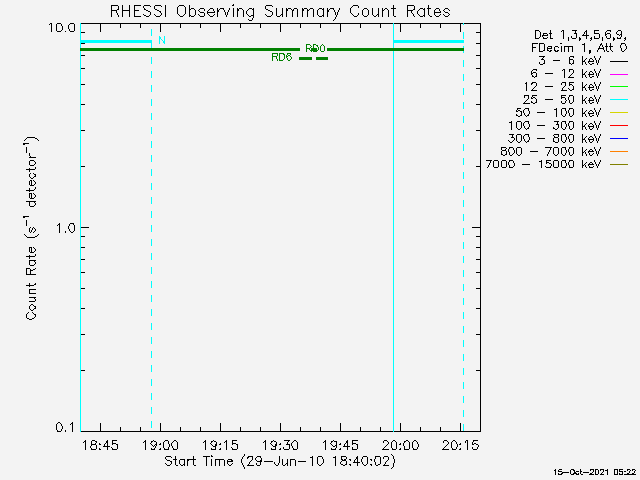640x480 pixels.
Task: Click the cyan N flag label
Action: (x=162, y=40)
